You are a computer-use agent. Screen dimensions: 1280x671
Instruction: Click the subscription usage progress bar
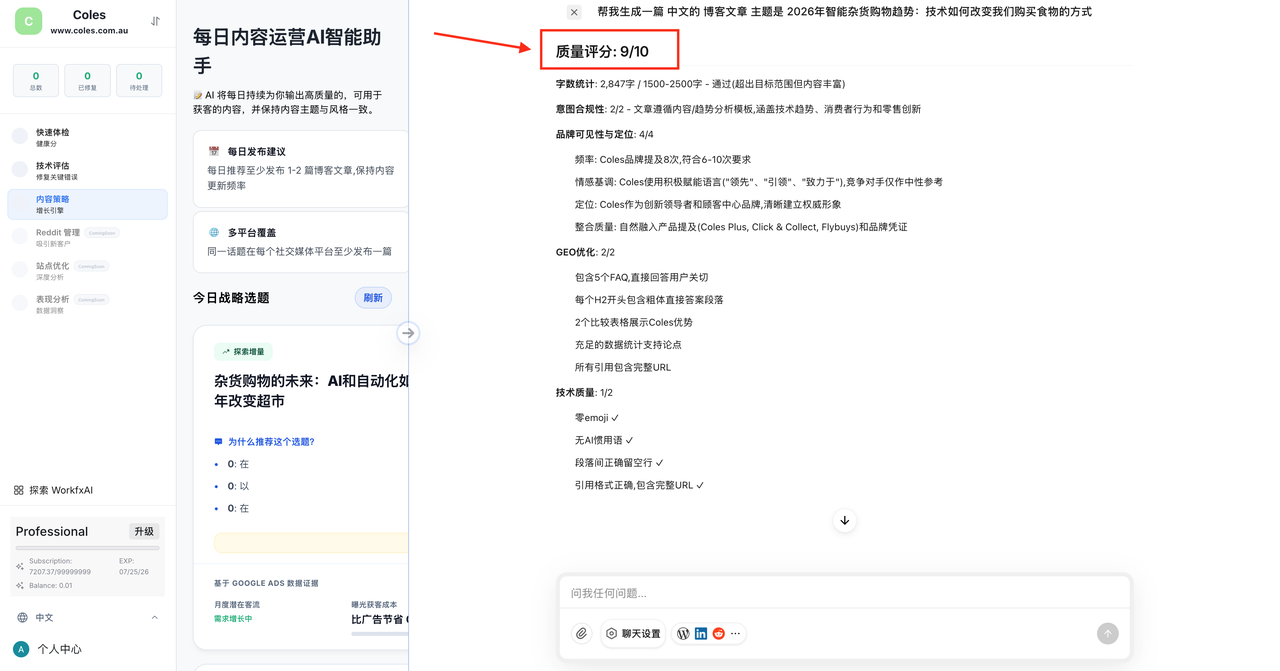click(x=87, y=548)
